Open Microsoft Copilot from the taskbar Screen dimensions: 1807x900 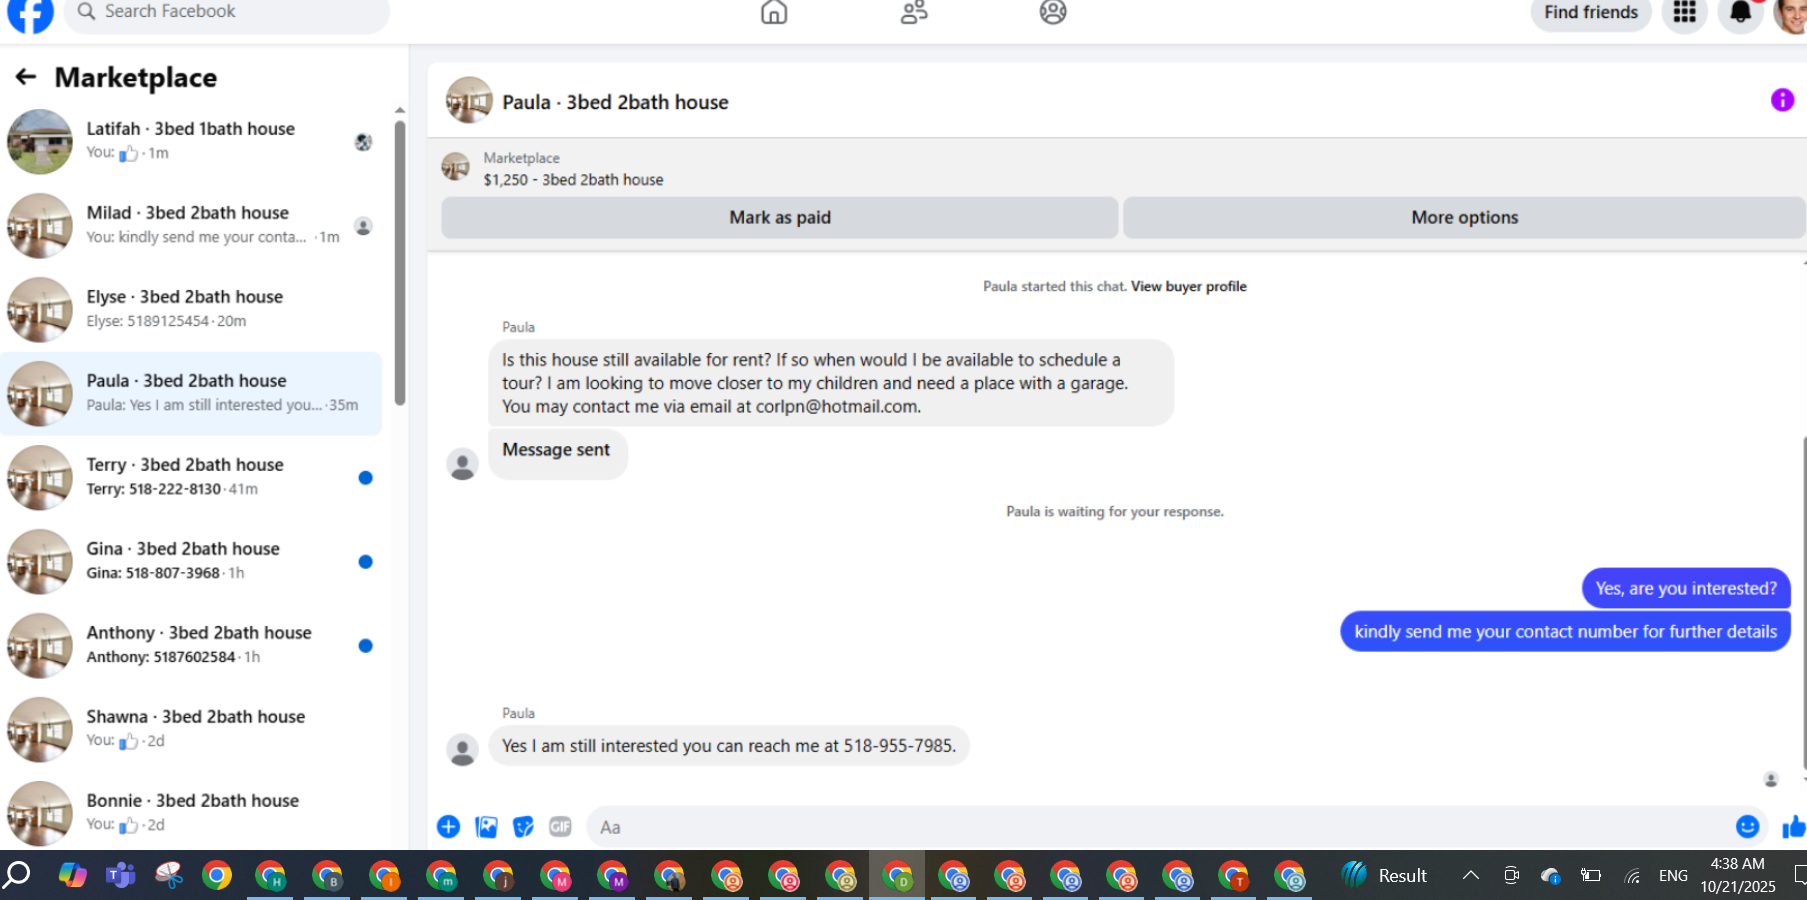[72, 875]
